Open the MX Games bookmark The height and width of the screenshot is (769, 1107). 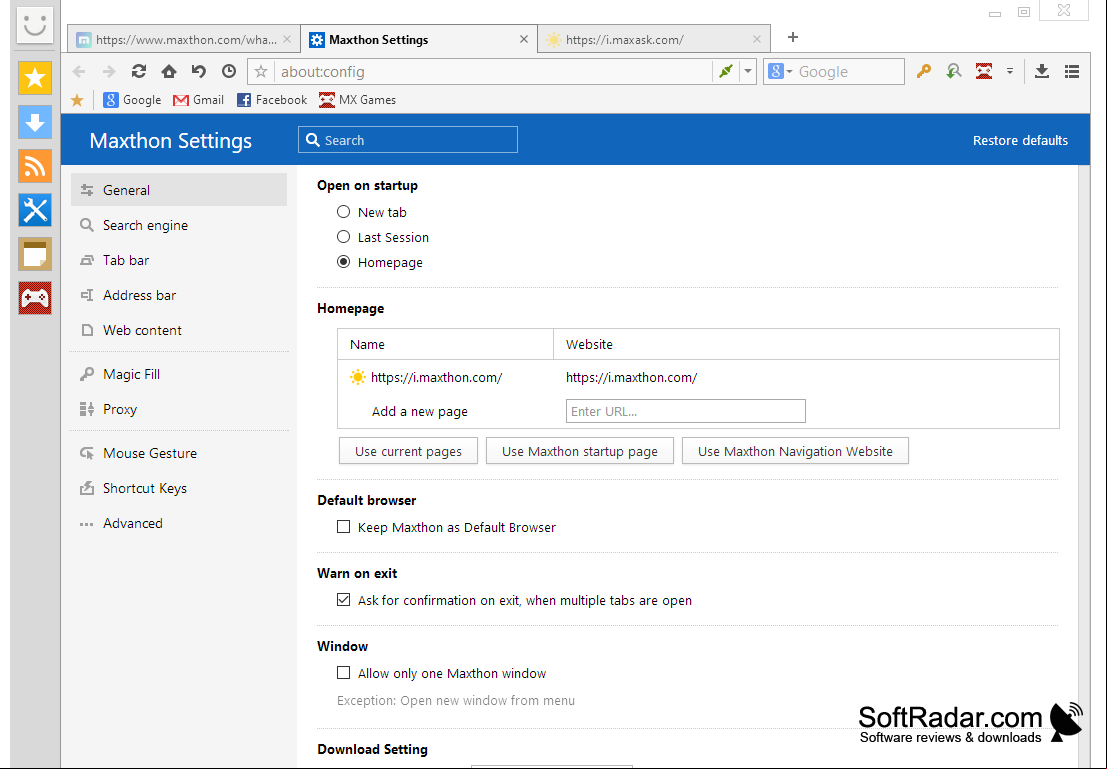tap(357, 100)
